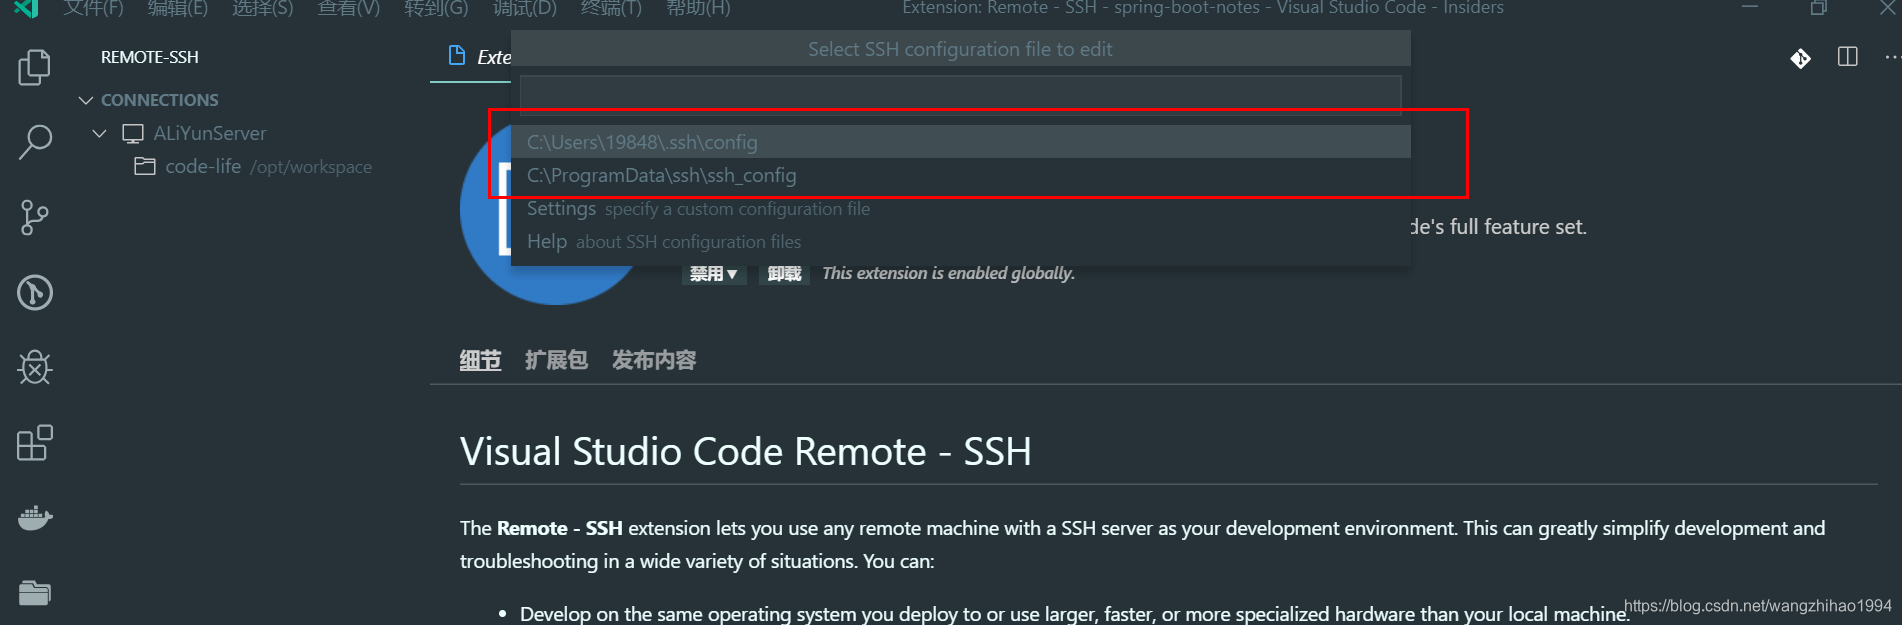Open the 编辑(E) menu
This screenshot has width=1902, height=625.
point(178,8)
